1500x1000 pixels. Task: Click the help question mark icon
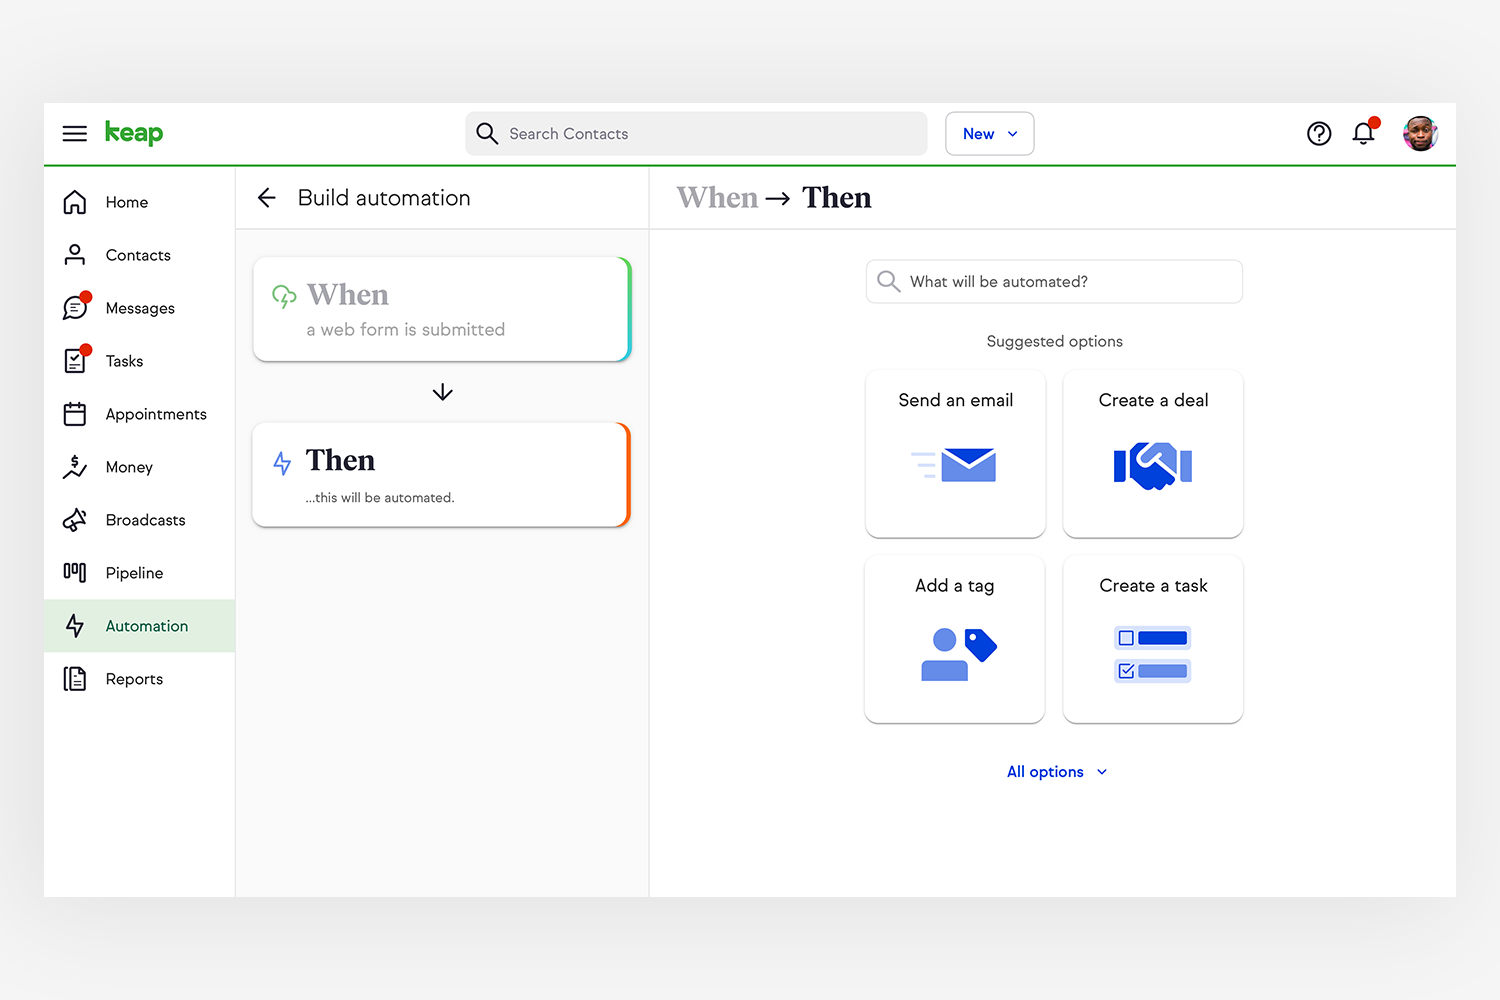point(1319,133)
